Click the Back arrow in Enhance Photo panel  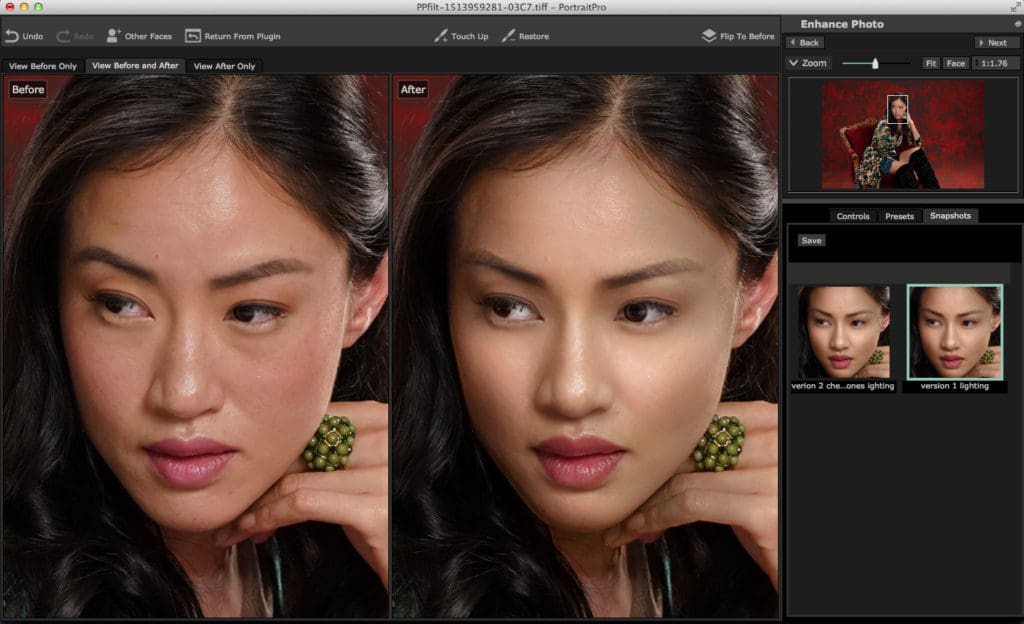pos(805,42)
